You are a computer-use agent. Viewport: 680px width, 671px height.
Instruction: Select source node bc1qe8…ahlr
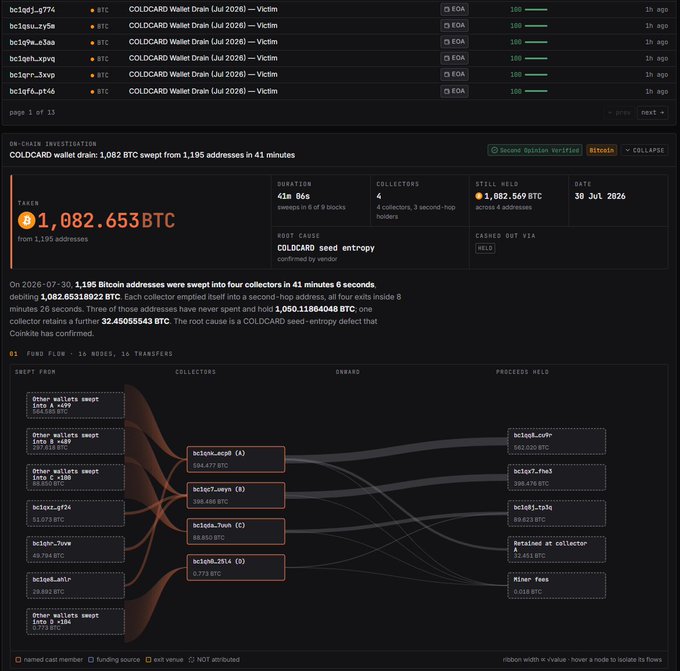pyautogui.click(x=75, y=585)
